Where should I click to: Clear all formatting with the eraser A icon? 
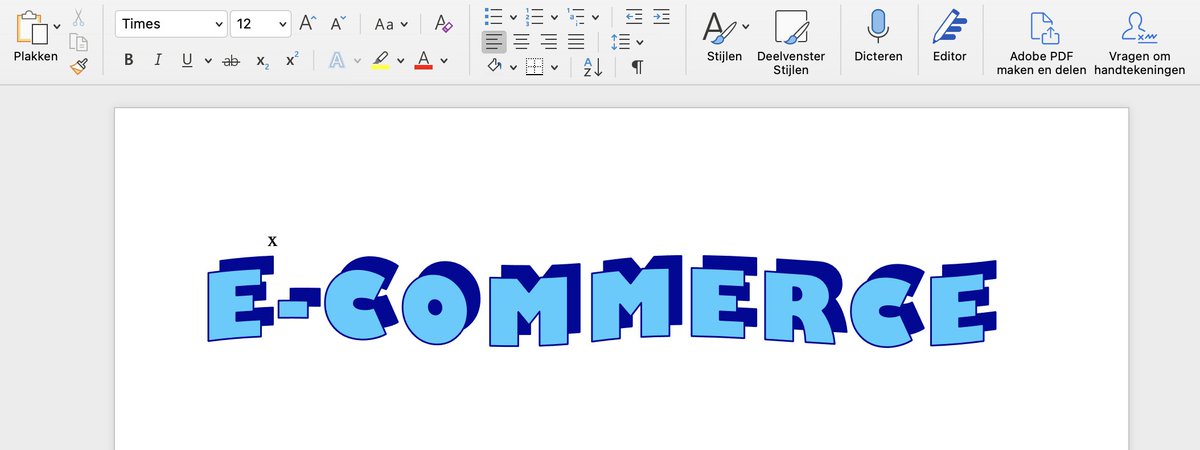coord(444,24)
